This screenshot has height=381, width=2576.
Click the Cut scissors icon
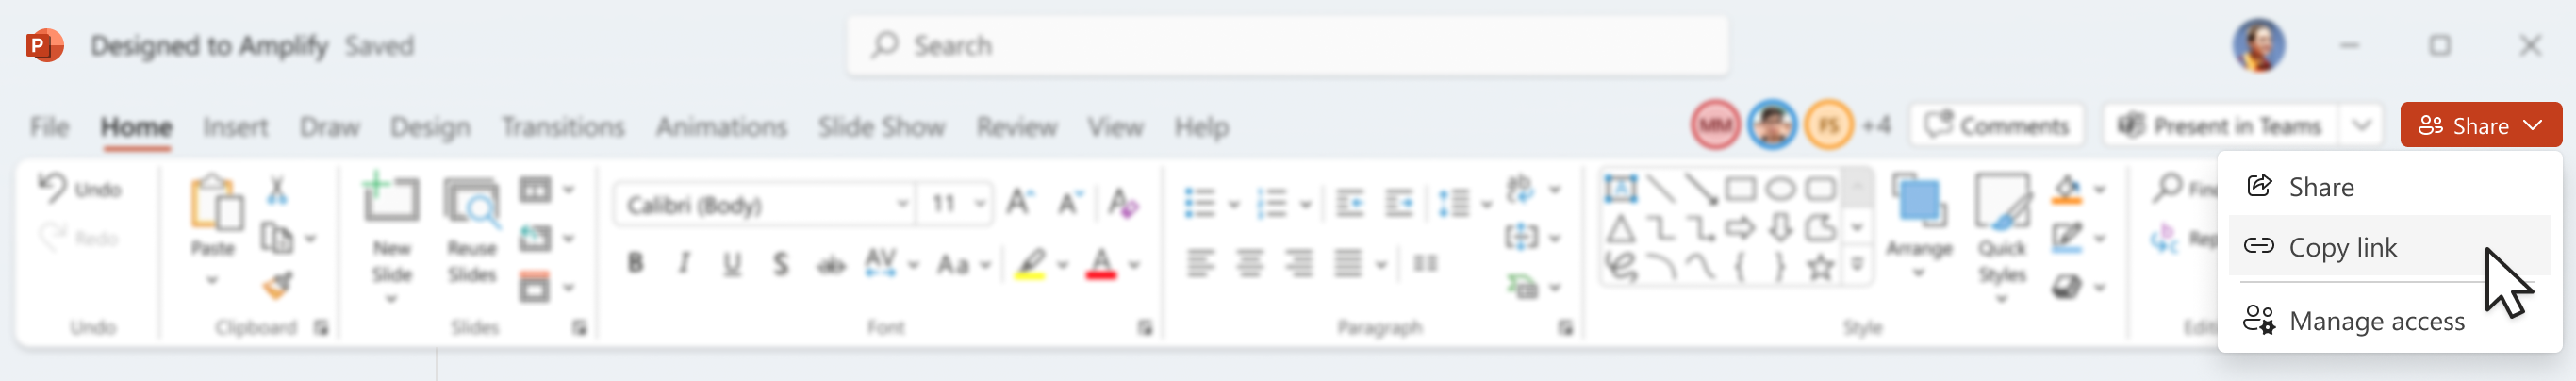click(277, 189)
